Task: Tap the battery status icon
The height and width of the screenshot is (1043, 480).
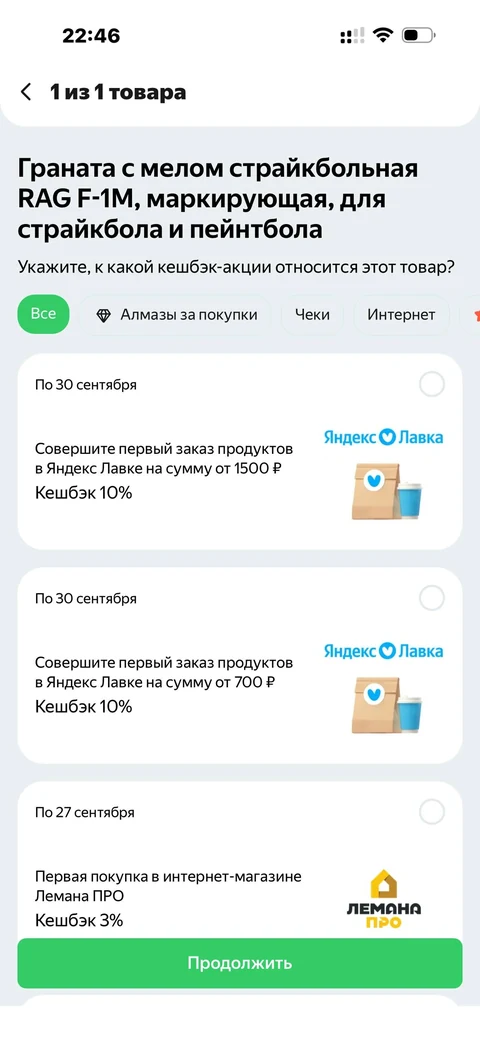Action: (418, 35)
